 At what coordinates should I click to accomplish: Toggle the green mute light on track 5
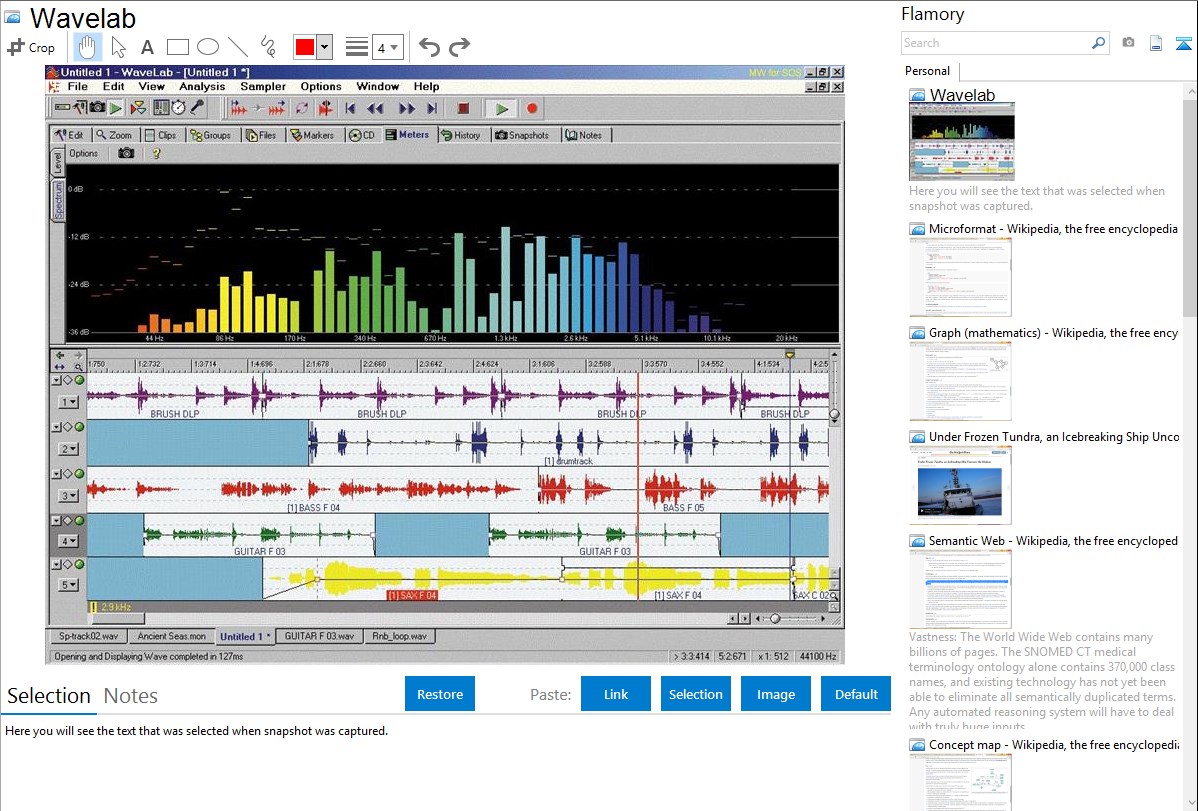coord(79,565)
